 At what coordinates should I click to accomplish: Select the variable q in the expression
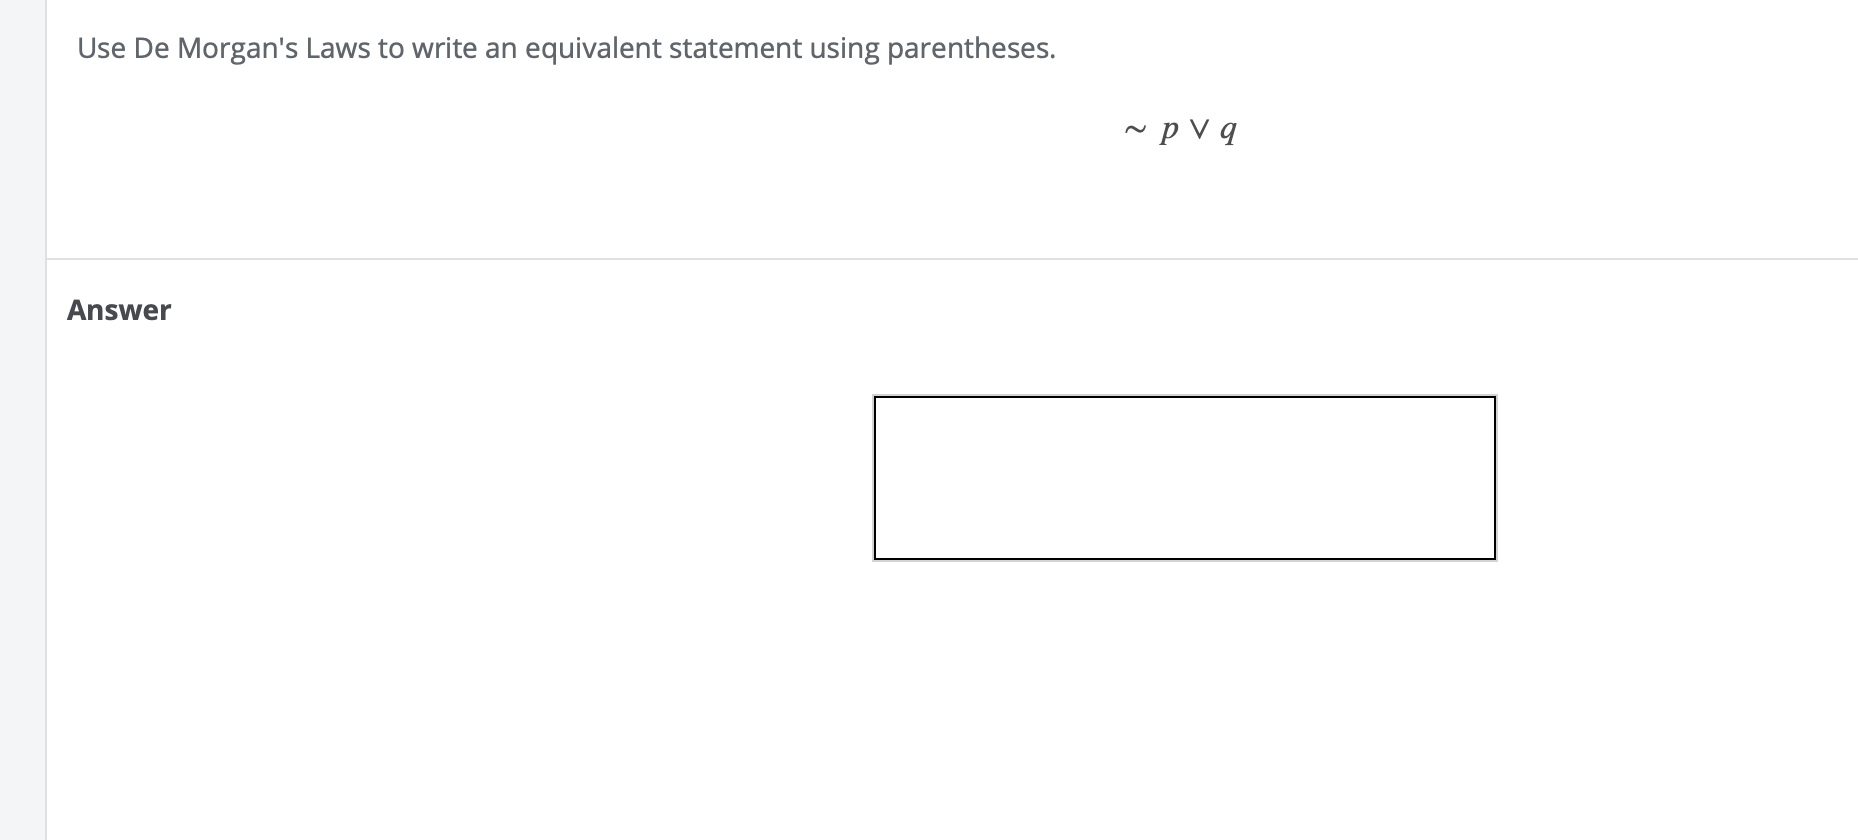coord(1230,130)
